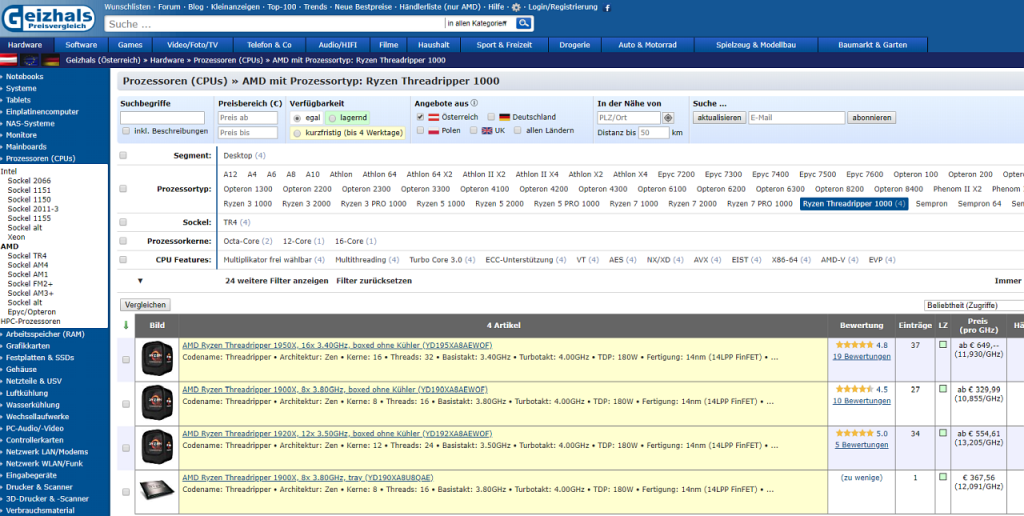Viewport: 1024px width, 516px height.
Task: Click the LZ green availability box for 1920X
Action: (942, 433)
